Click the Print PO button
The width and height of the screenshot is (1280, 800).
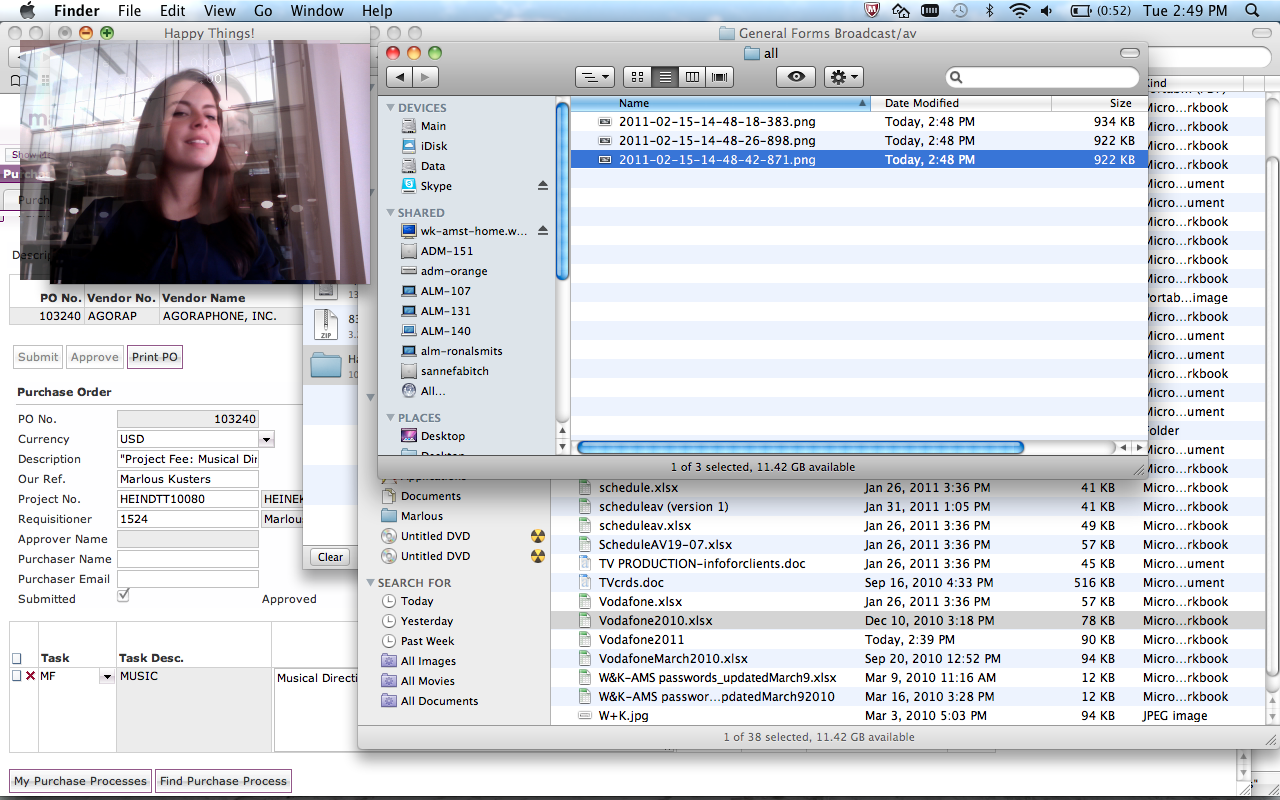point(155,357)
